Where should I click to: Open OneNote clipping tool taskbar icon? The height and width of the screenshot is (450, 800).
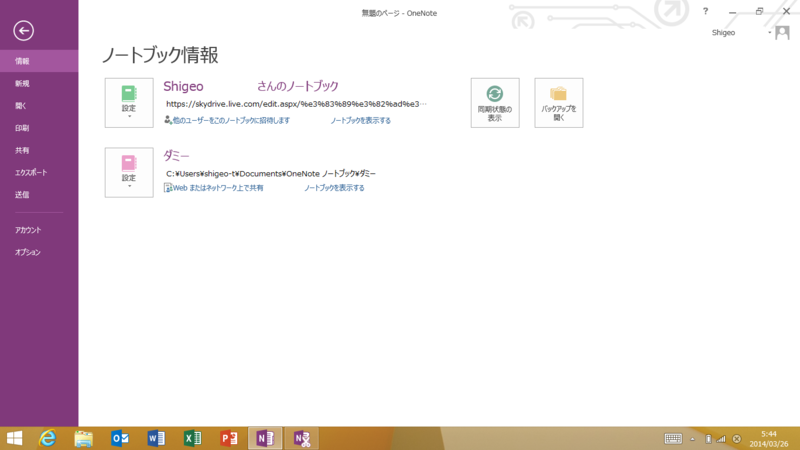[x=302, y=438]
